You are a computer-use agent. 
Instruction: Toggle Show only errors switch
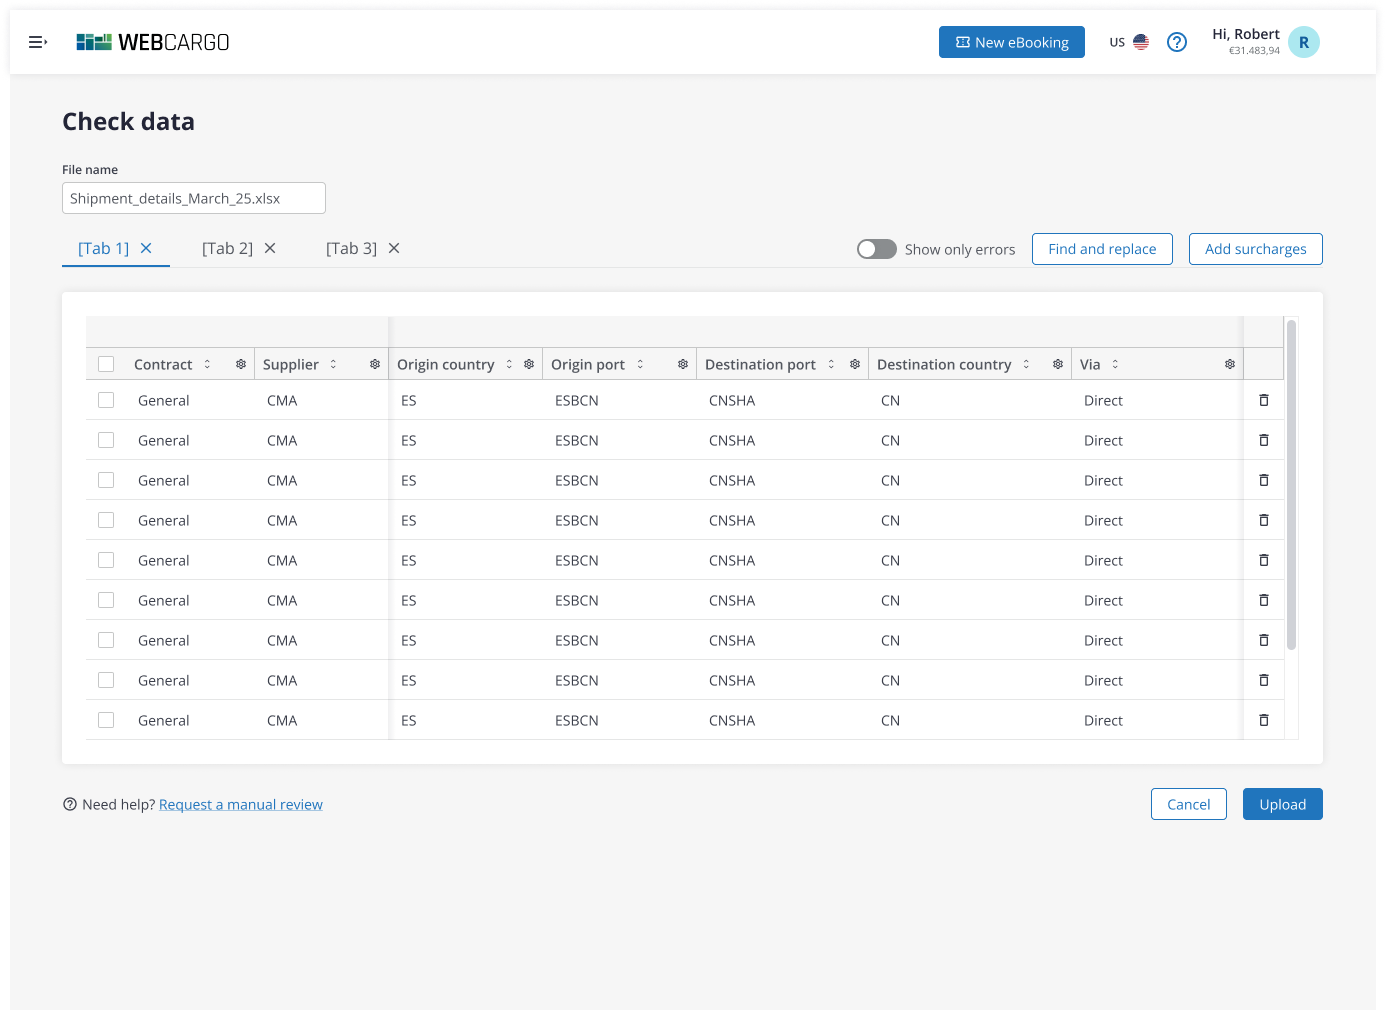[x=877, y=249]
